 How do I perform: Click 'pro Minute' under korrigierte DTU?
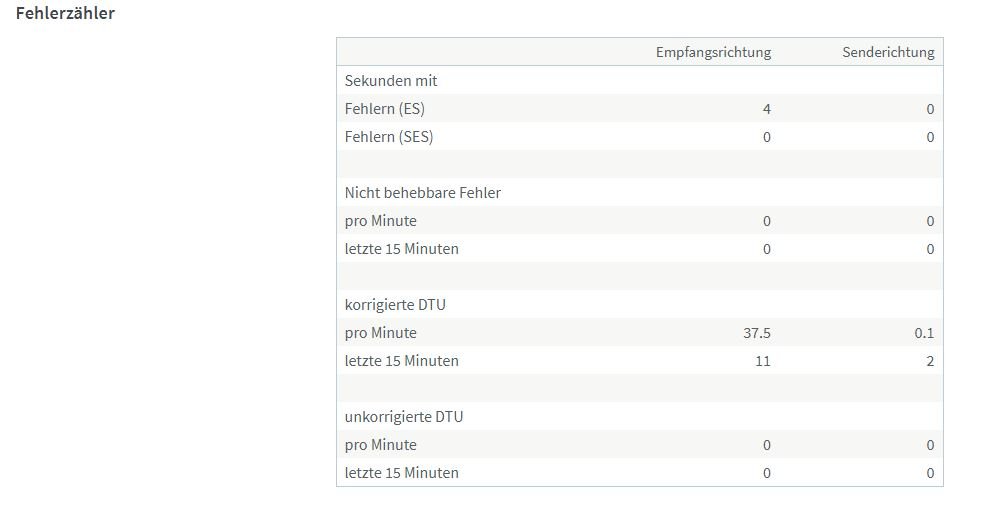pos(381,333)
